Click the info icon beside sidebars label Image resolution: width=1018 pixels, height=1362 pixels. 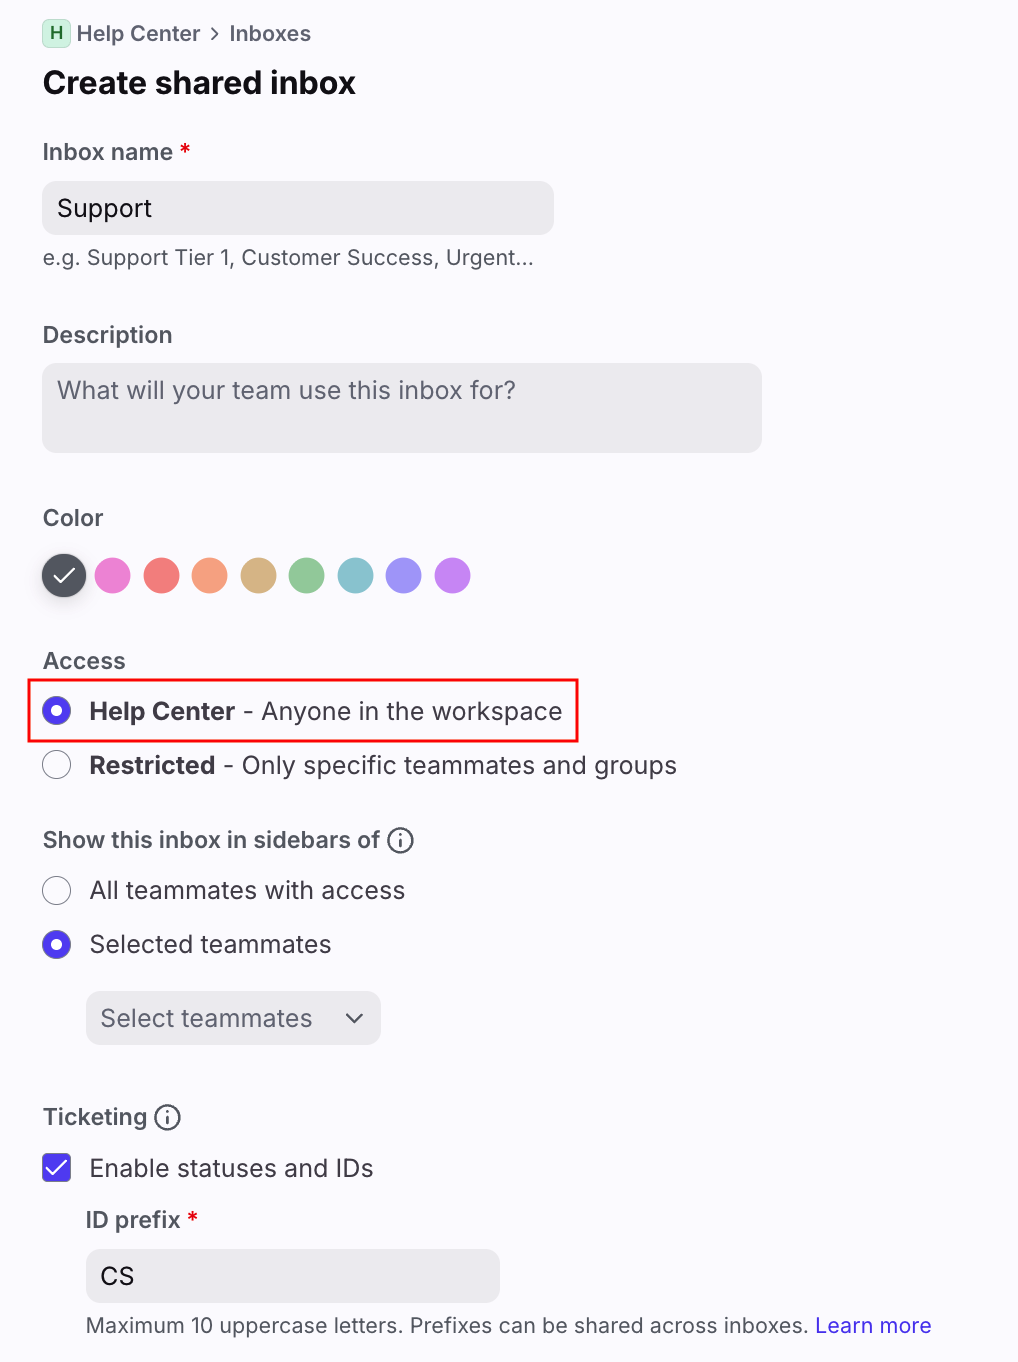[x=400, y=840]
